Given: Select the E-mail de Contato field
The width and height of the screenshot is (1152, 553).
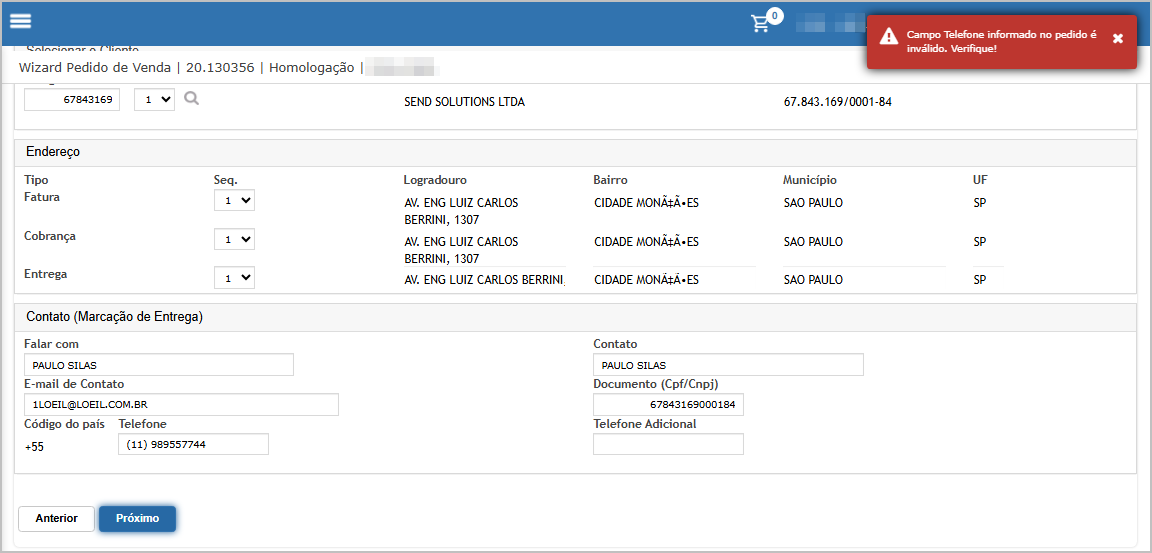Looking at the screenshot, I should pos(181,404).
